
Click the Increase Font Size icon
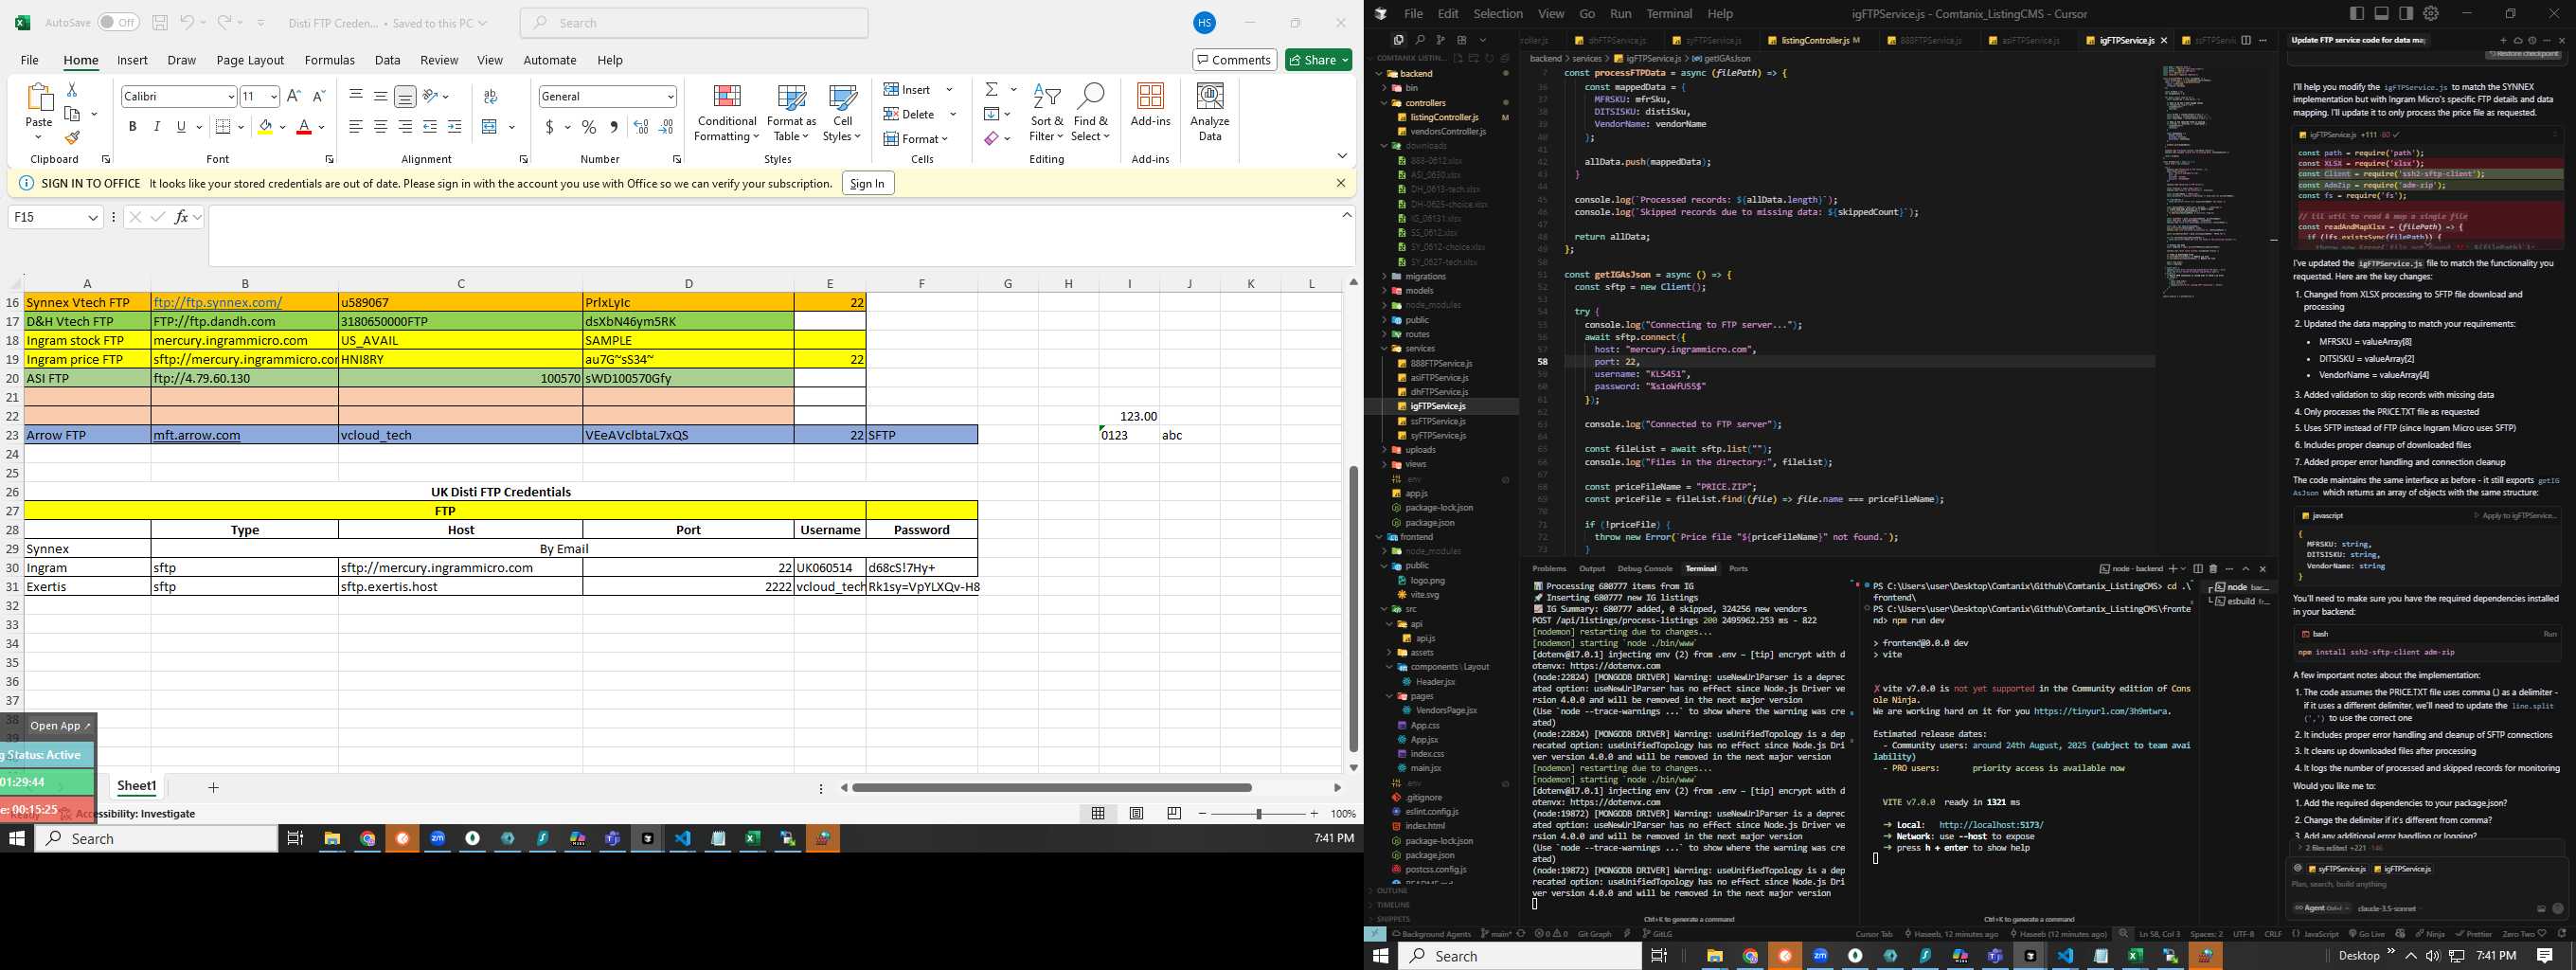293,96
